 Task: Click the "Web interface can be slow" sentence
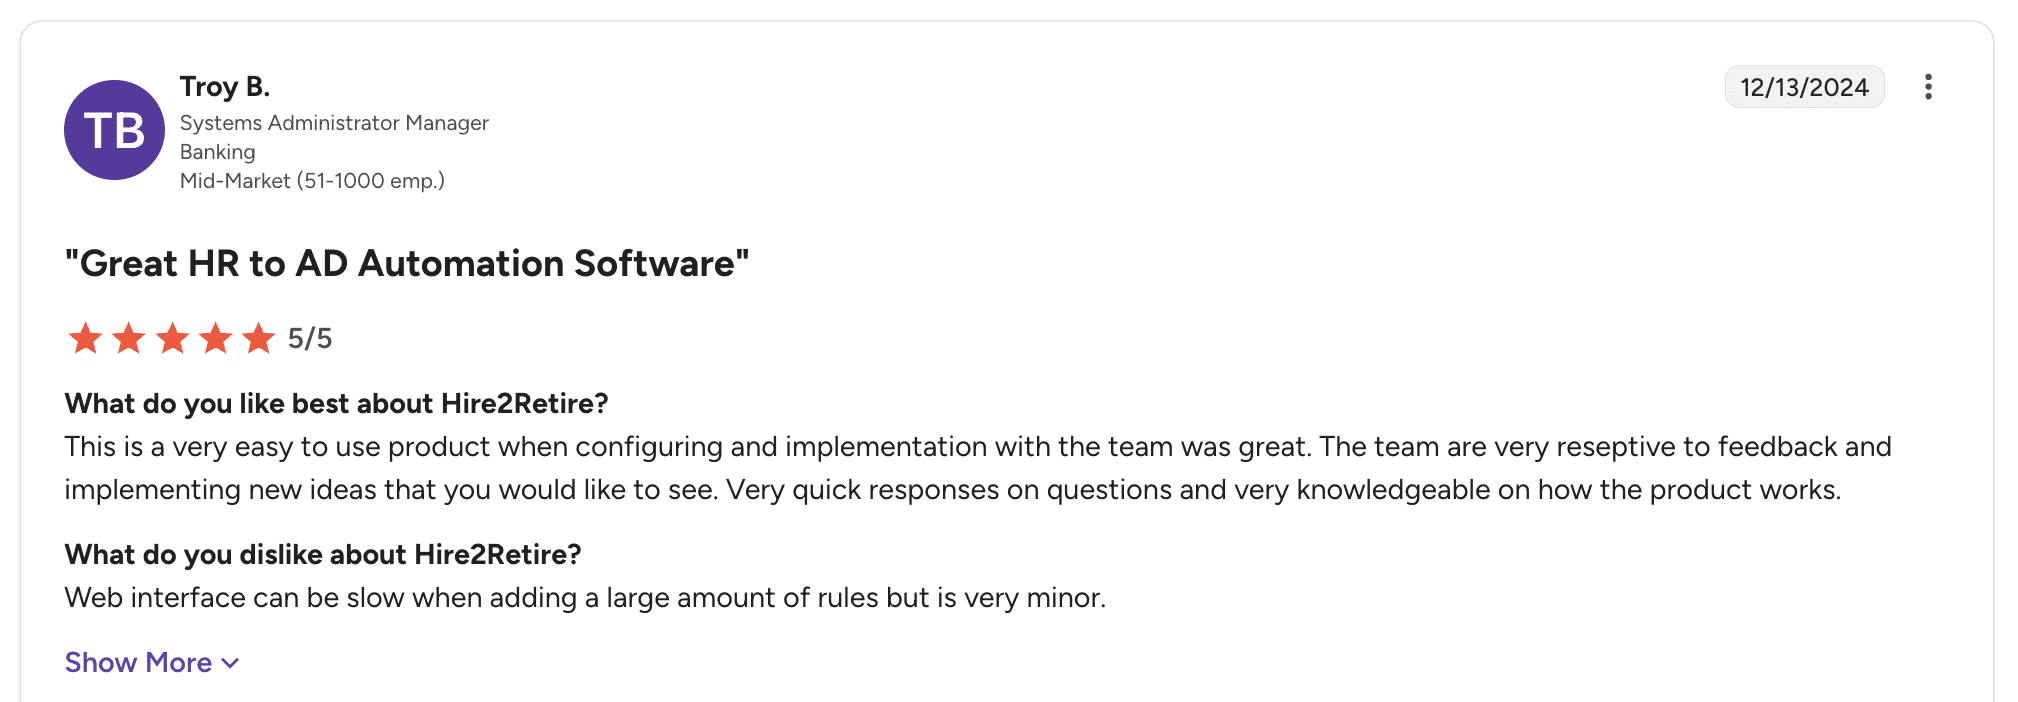[585, 598]
